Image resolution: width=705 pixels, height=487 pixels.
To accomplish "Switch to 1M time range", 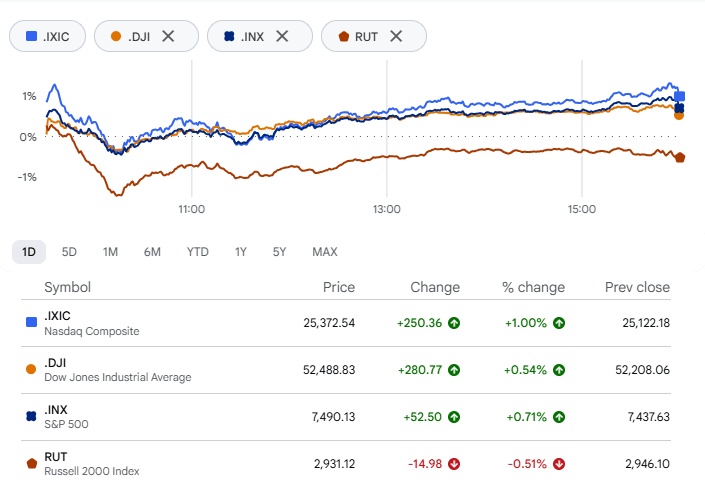I will (x=110, y=252).
